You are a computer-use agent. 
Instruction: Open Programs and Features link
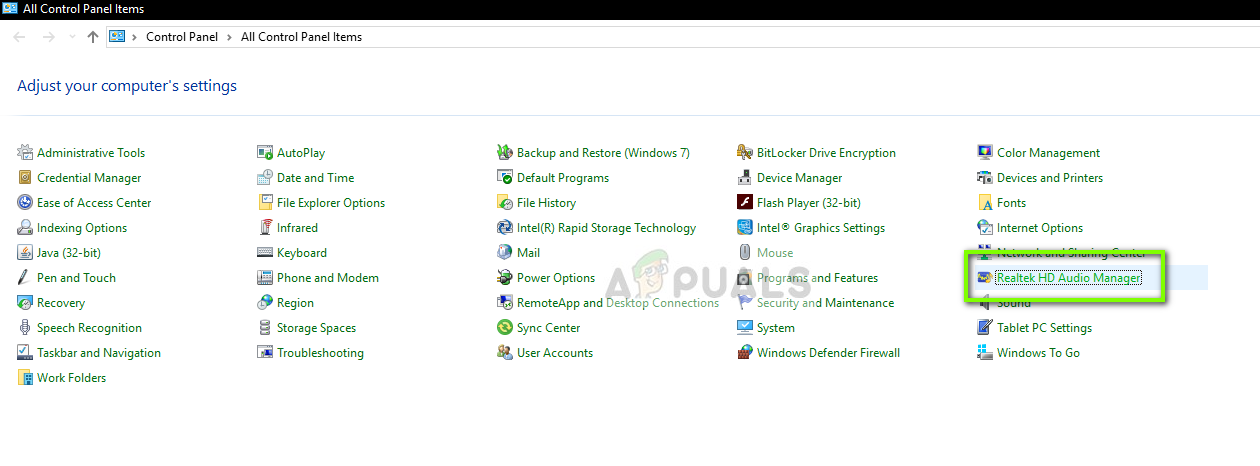coord(817,277)
